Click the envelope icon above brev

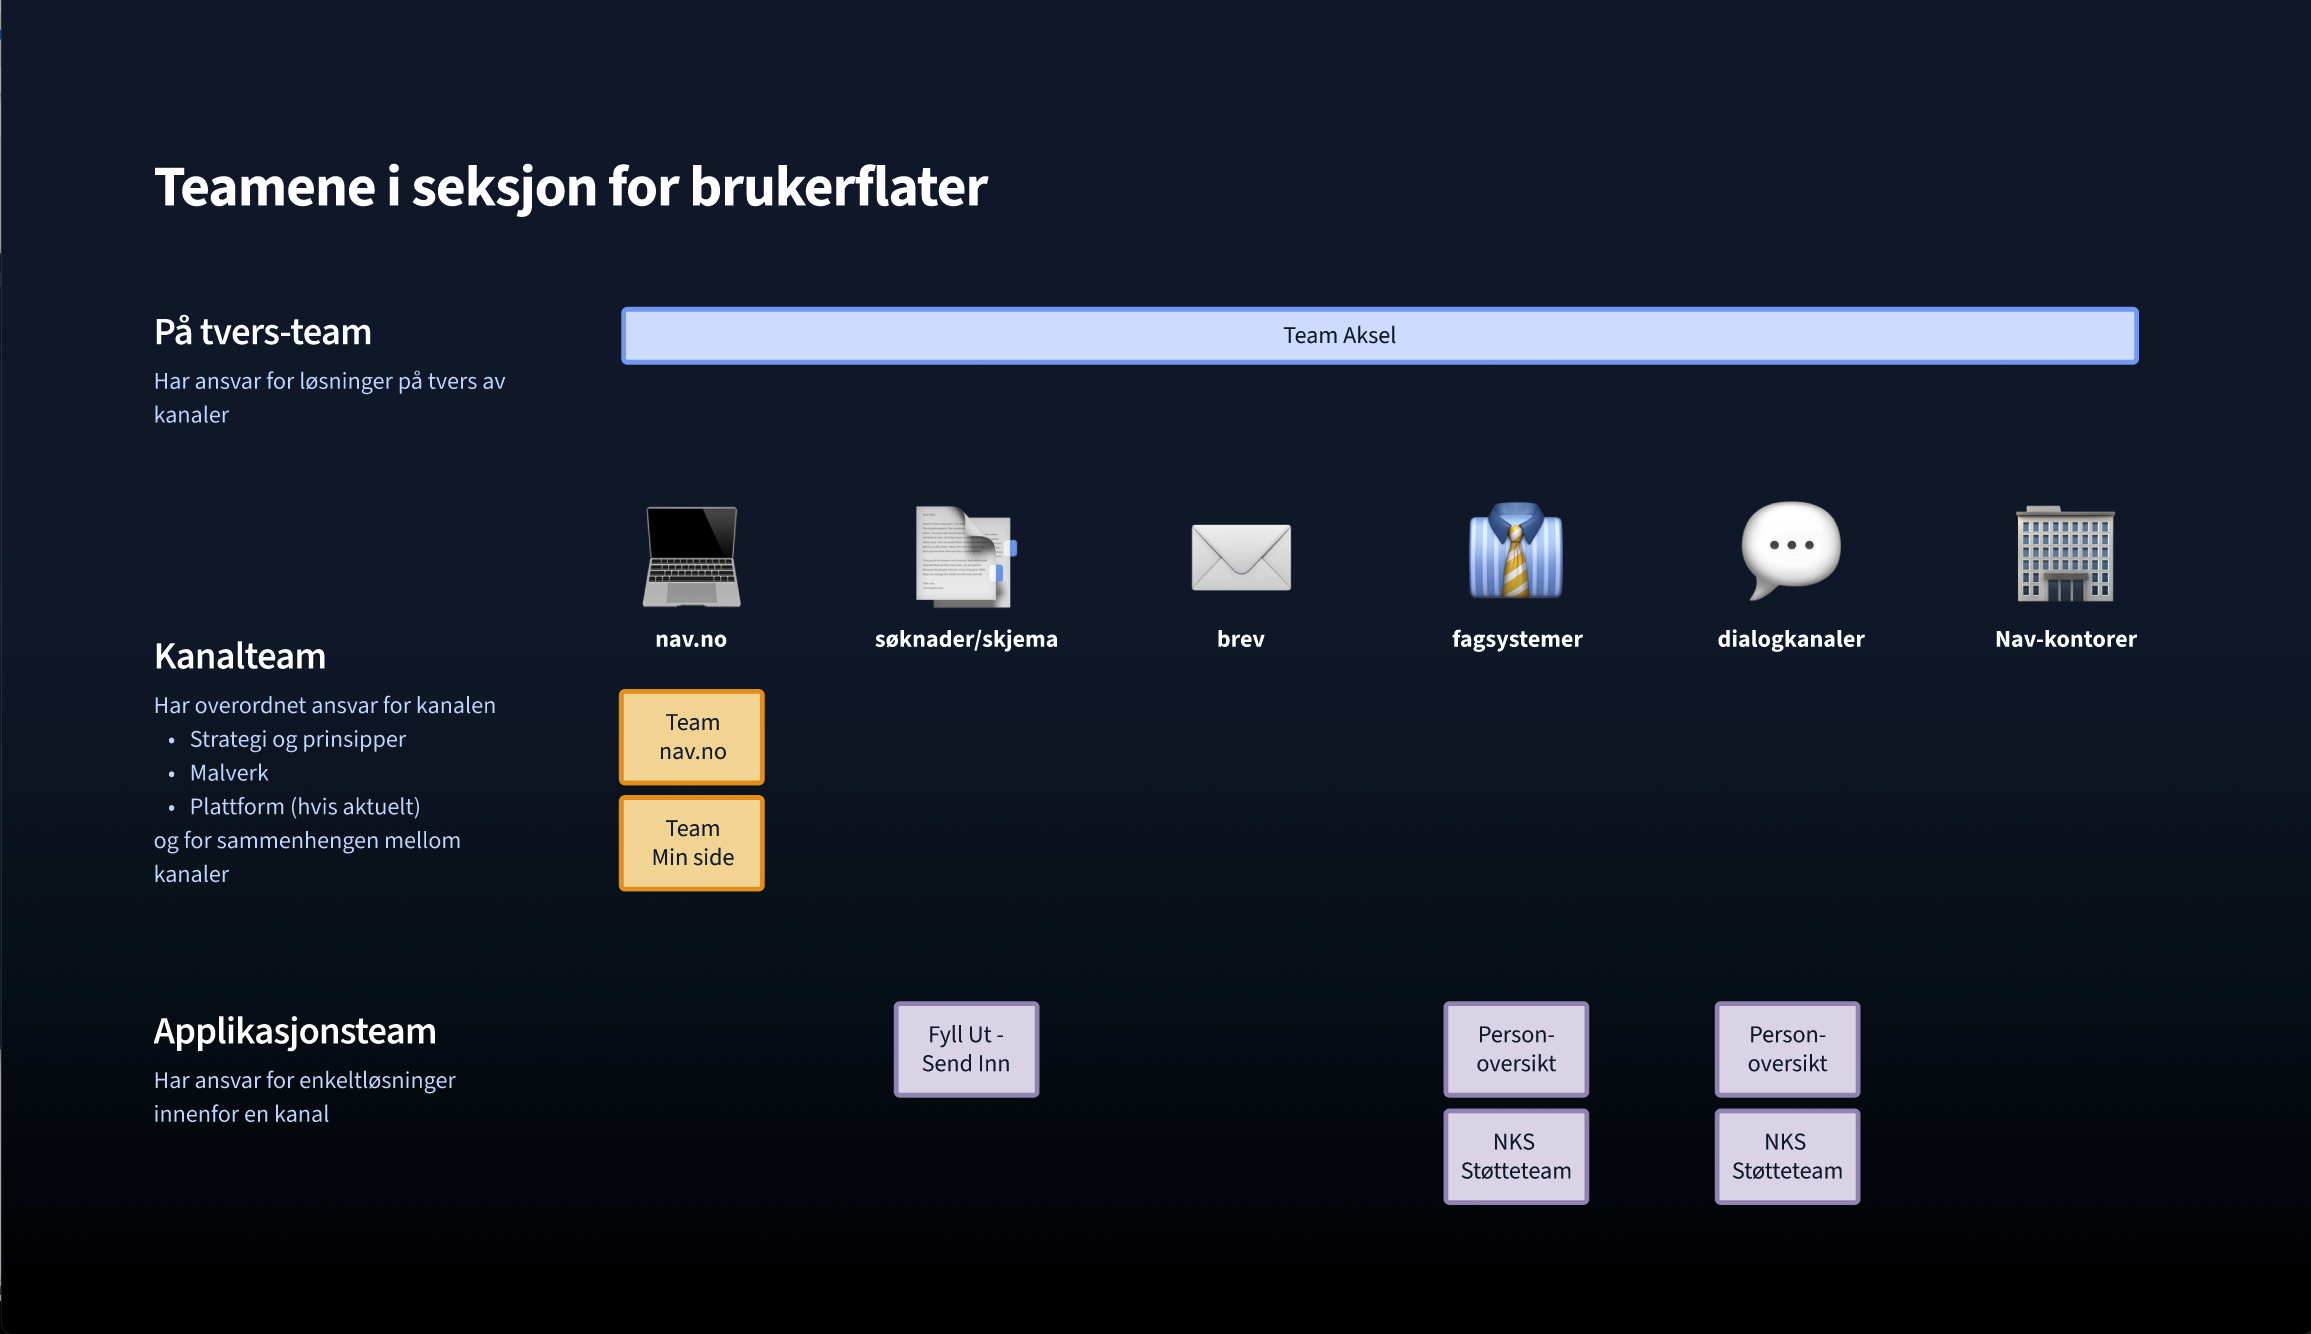(1241, 556)
